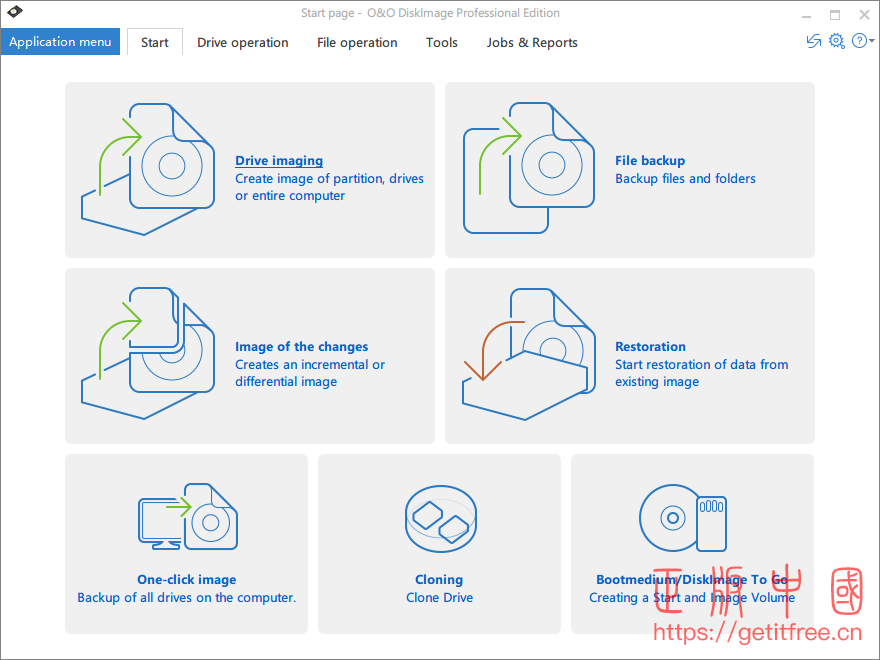This screenshot has width=880, height=660.
Task: Close the DiskImage window
Action: (864, 15)
